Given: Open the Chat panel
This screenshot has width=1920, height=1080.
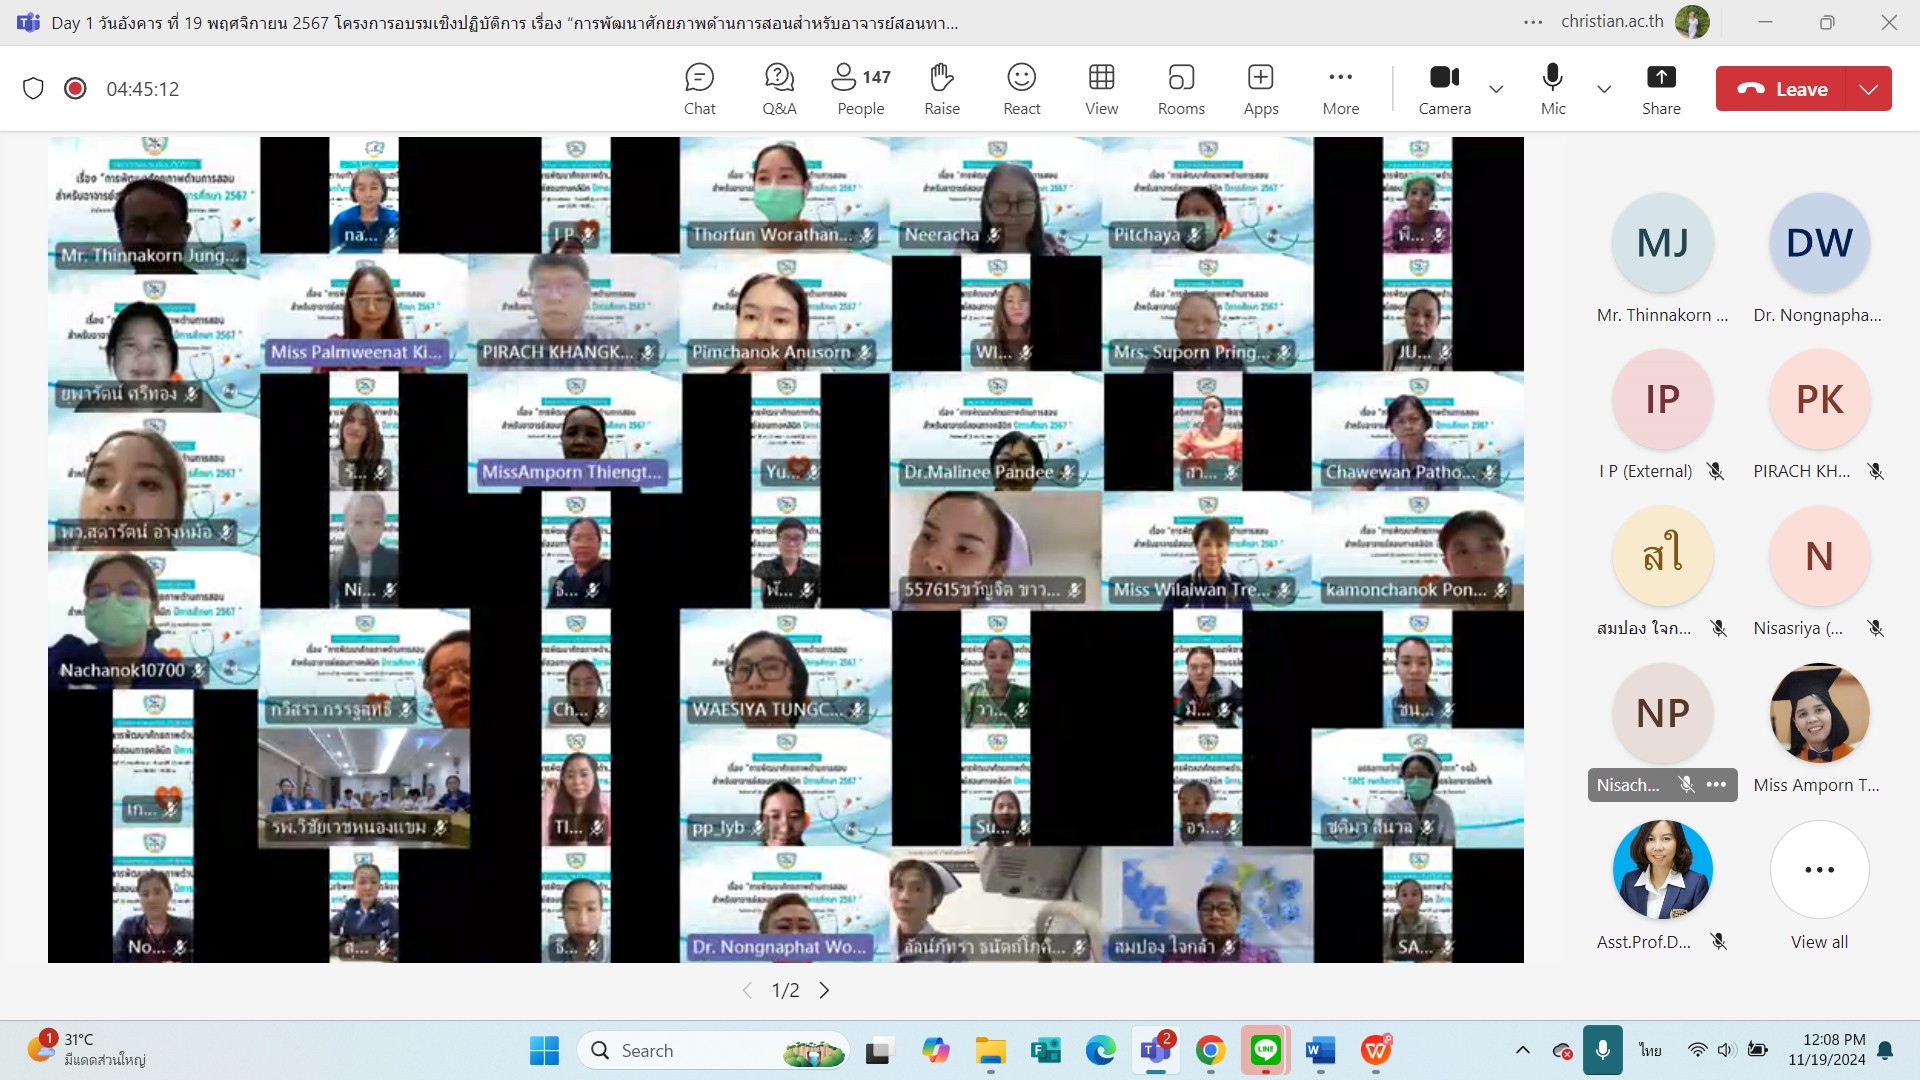Looking at the screenshot, I should coord(699,89).
